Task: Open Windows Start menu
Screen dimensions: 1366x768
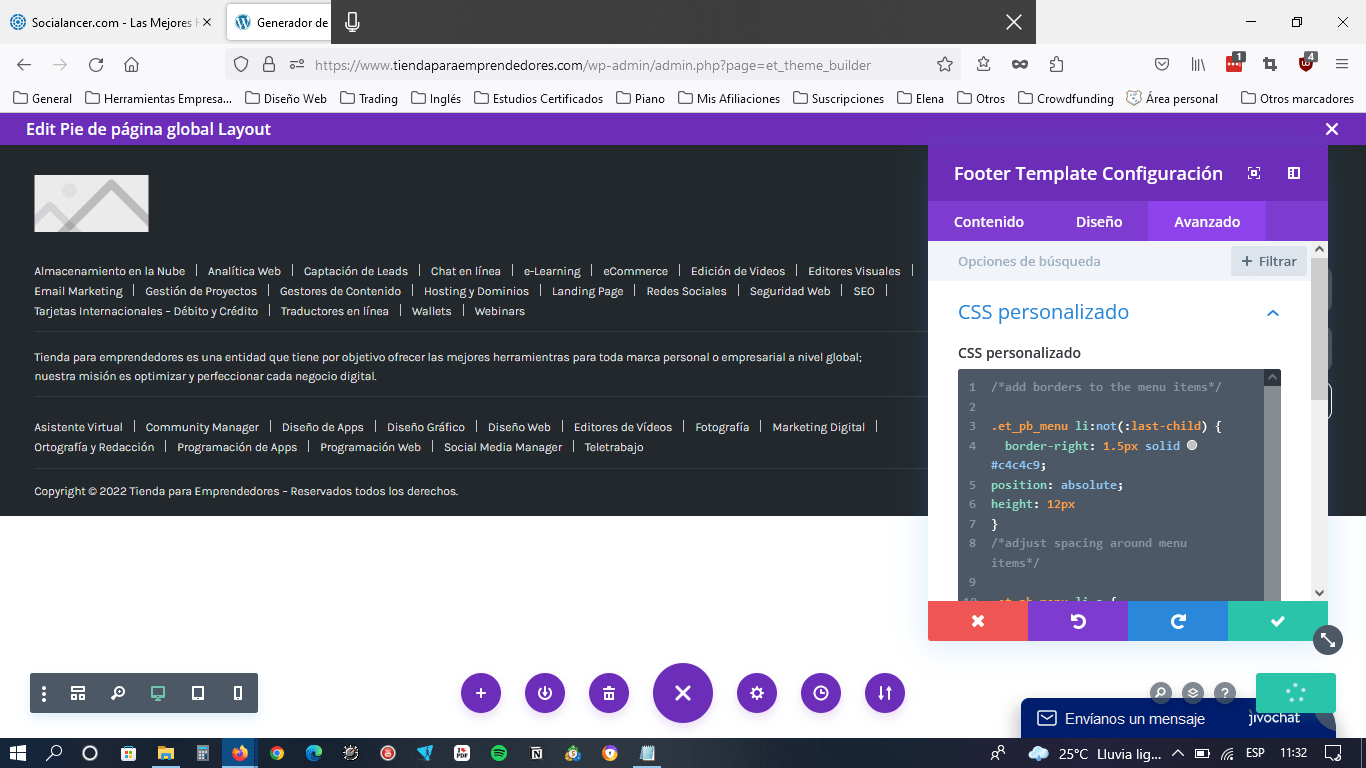Action: [17, 753]
